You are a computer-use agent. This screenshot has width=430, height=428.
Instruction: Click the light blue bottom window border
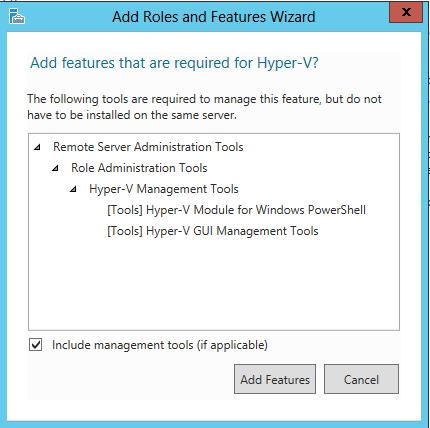click(214, 424)
